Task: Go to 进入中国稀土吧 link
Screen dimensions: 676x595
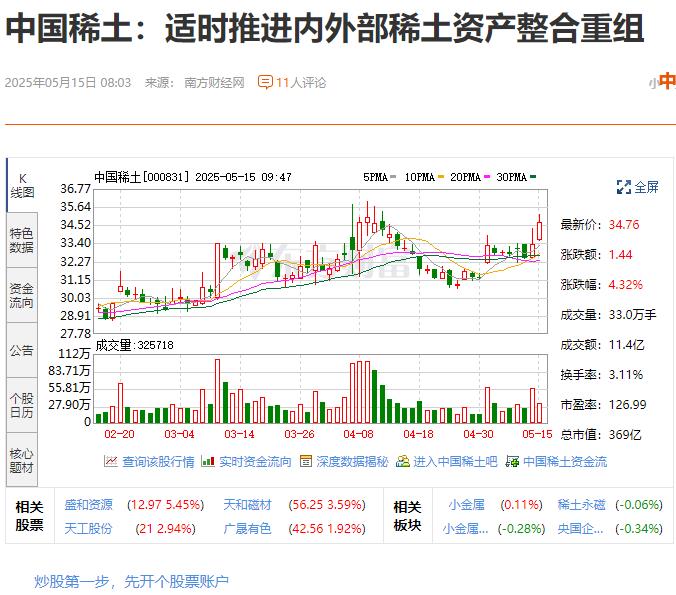Action: (x=455, y=462)
